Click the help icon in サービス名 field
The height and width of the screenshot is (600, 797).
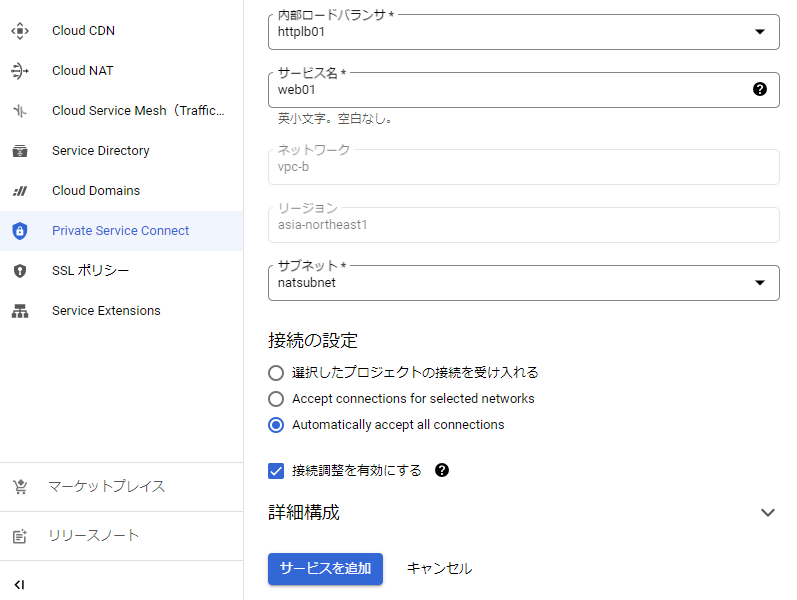point(759,89)
